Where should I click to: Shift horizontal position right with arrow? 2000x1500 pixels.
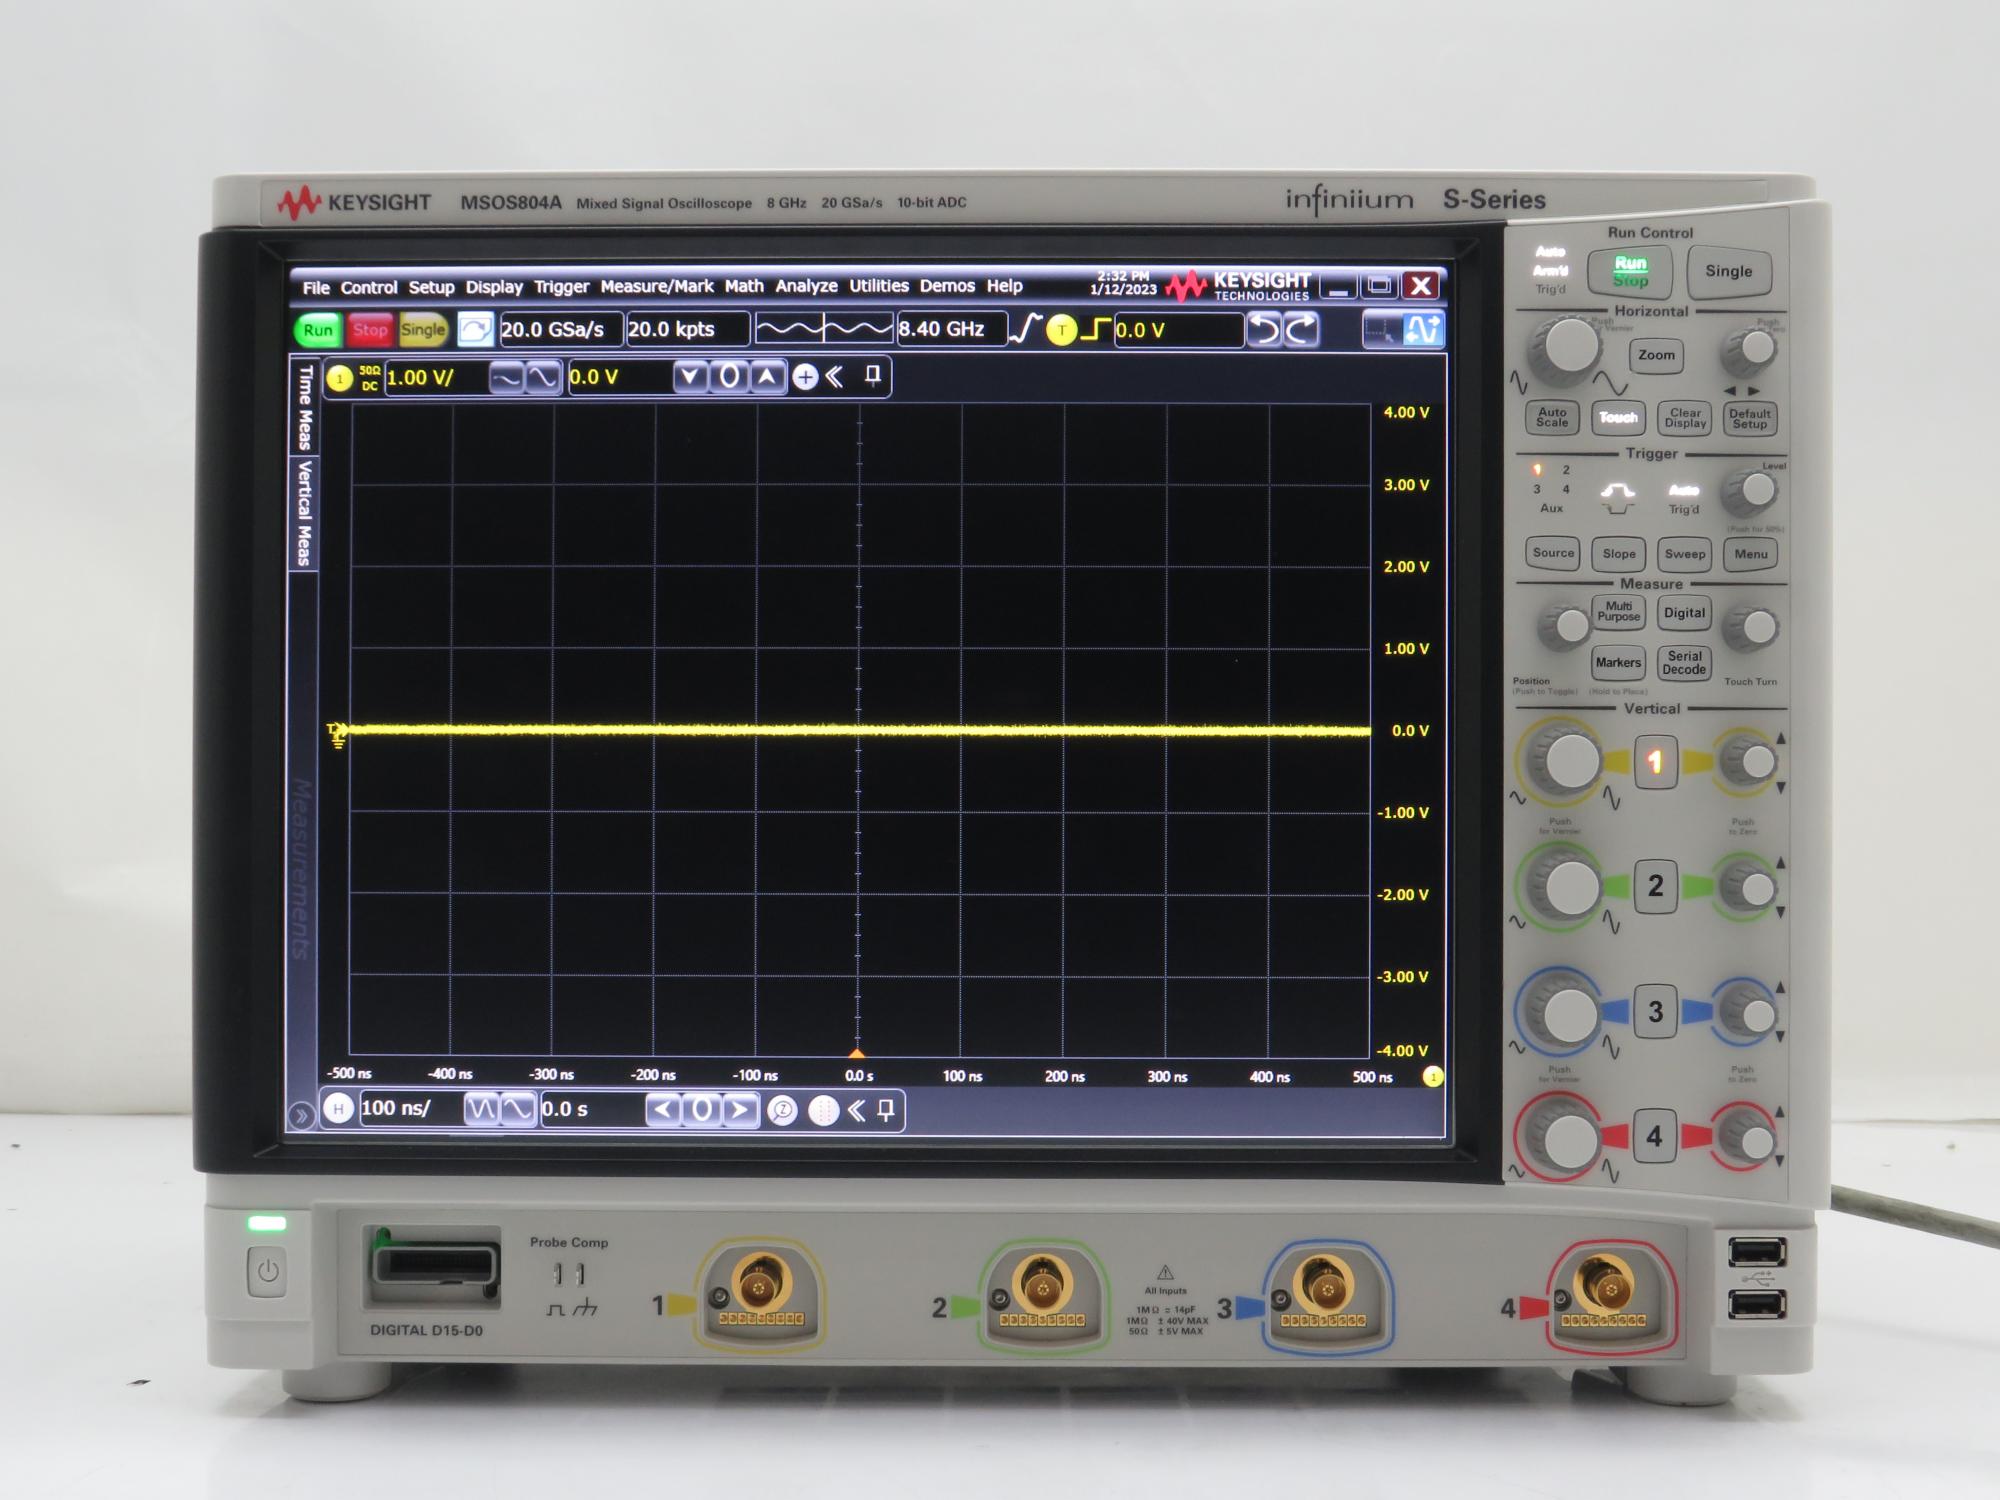(739, 1109)
